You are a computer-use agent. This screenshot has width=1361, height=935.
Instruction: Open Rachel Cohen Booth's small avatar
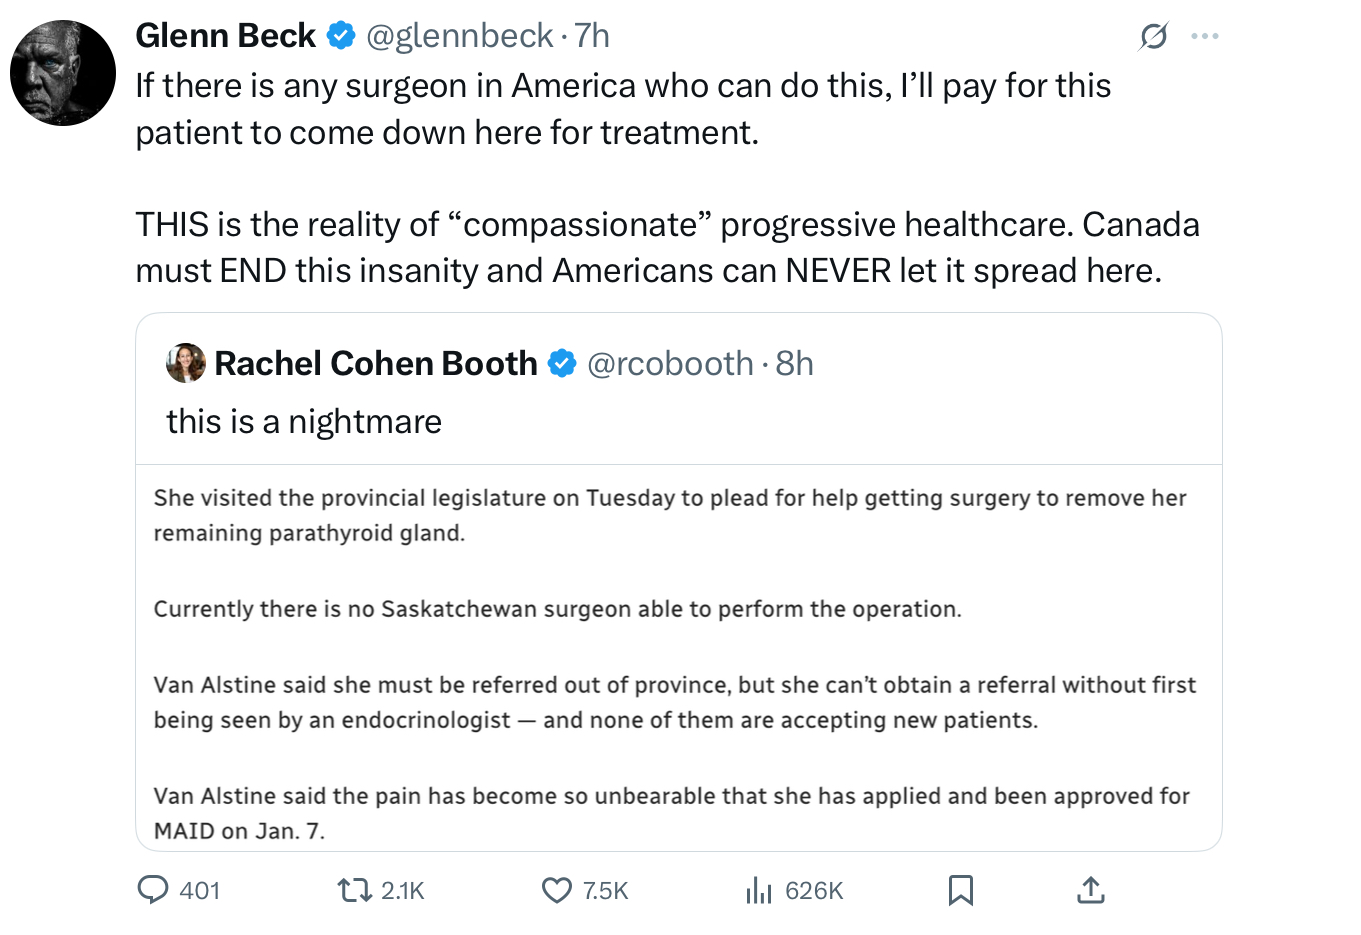pyautogui.click(x=186, y=363)
